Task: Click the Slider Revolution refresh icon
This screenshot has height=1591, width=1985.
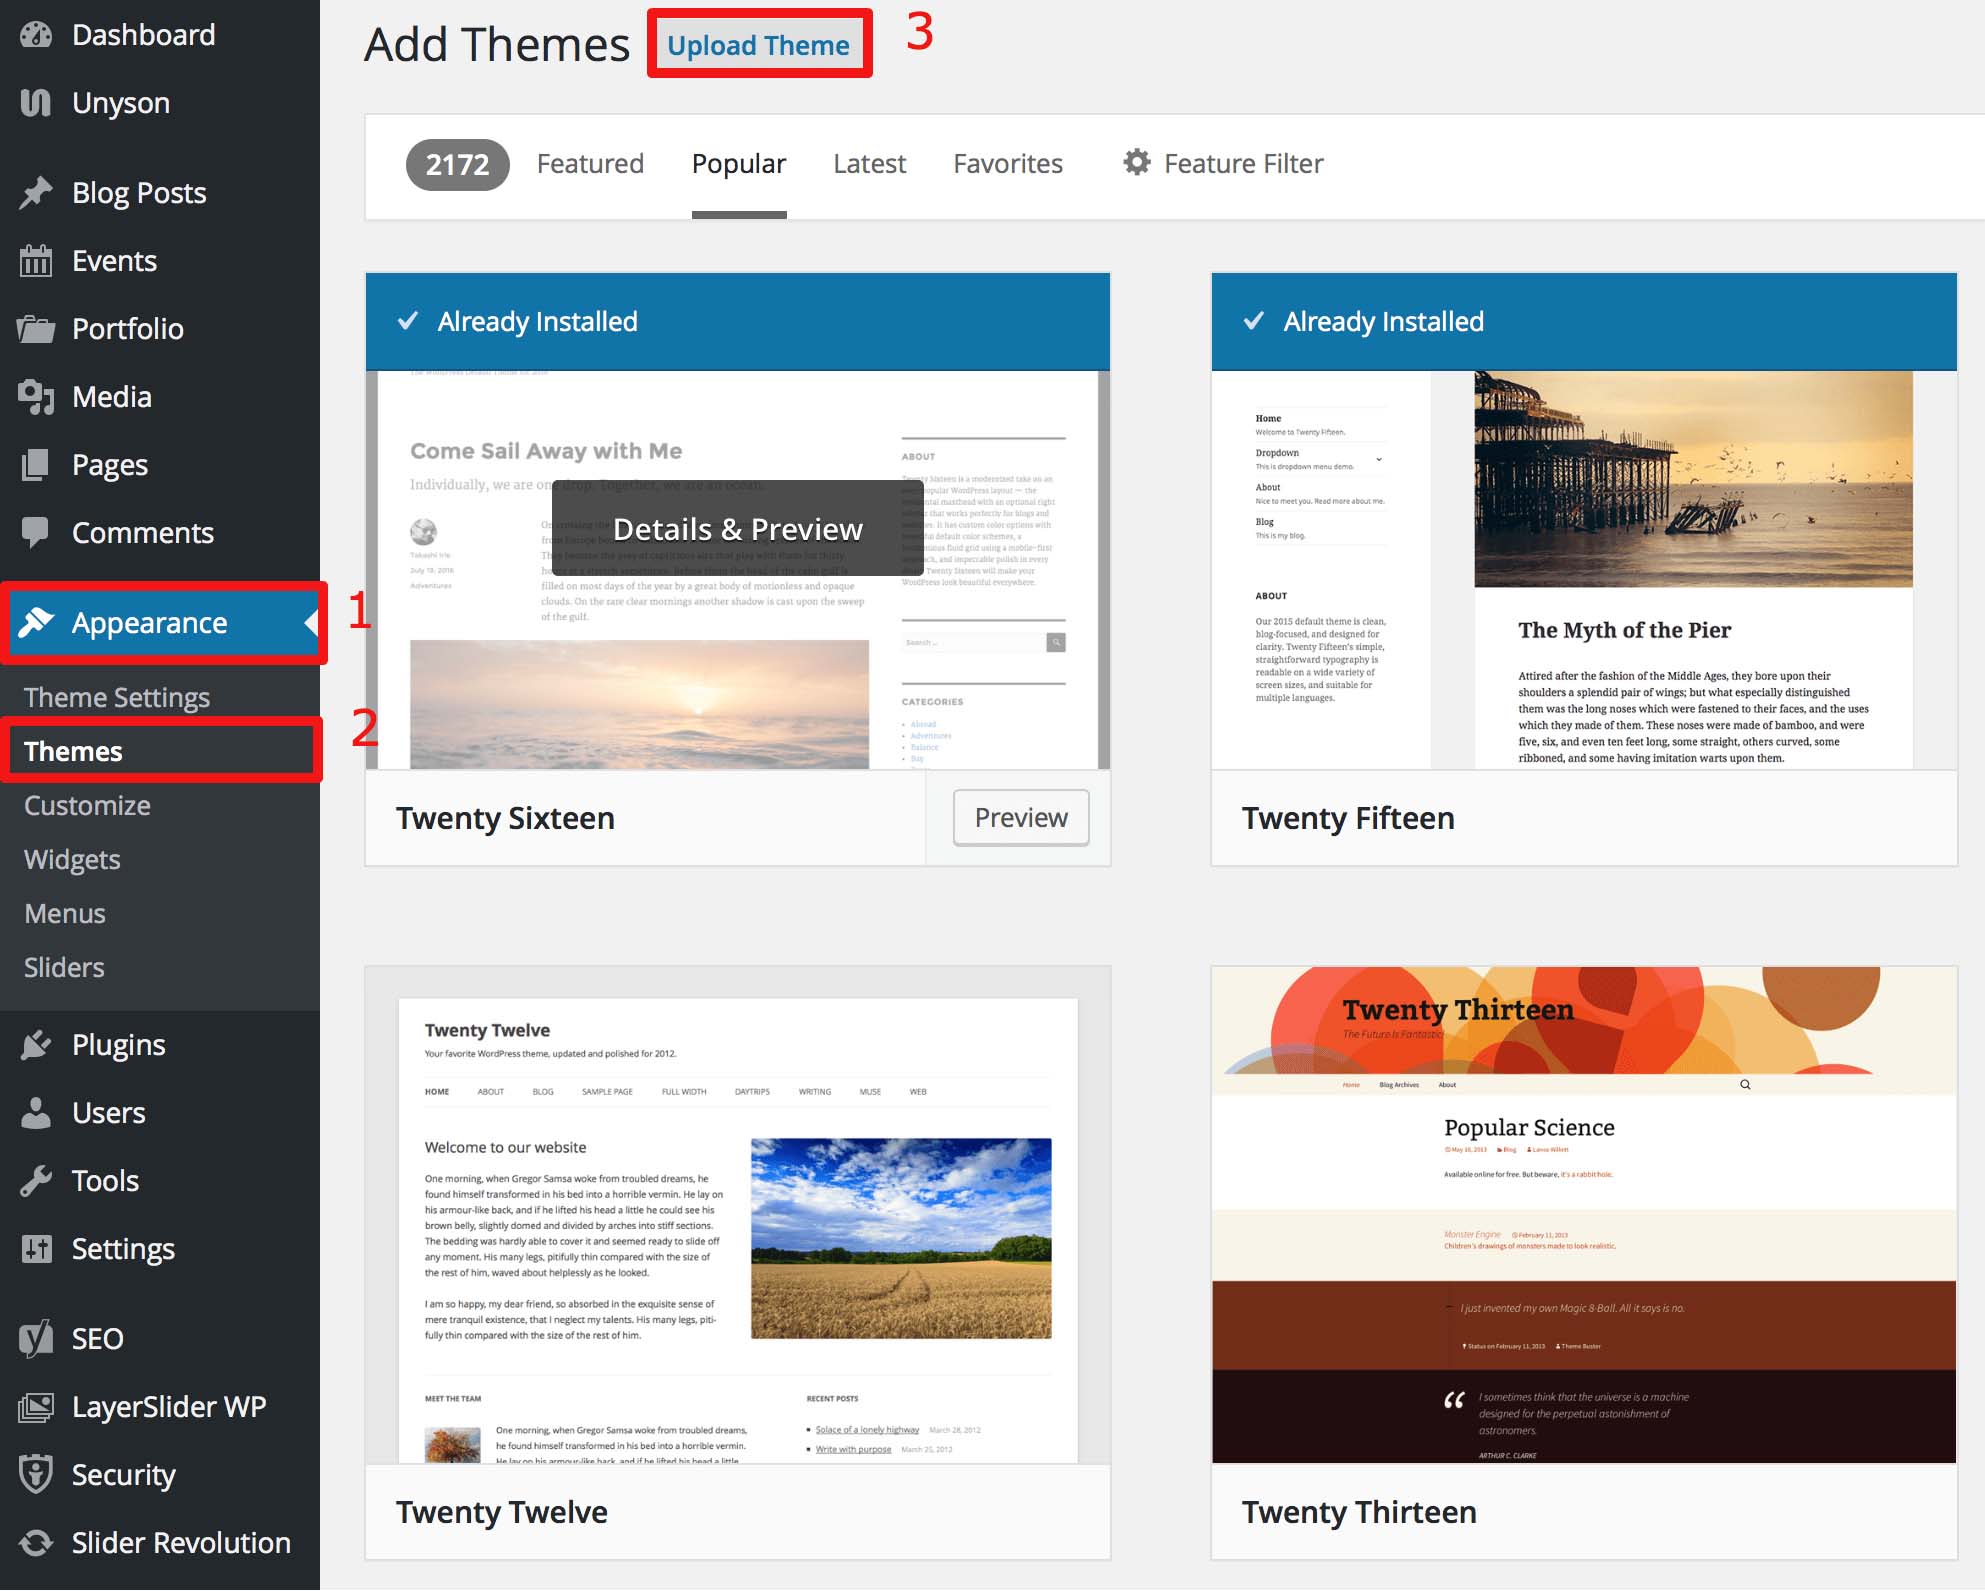Action: coord(36,1543)
